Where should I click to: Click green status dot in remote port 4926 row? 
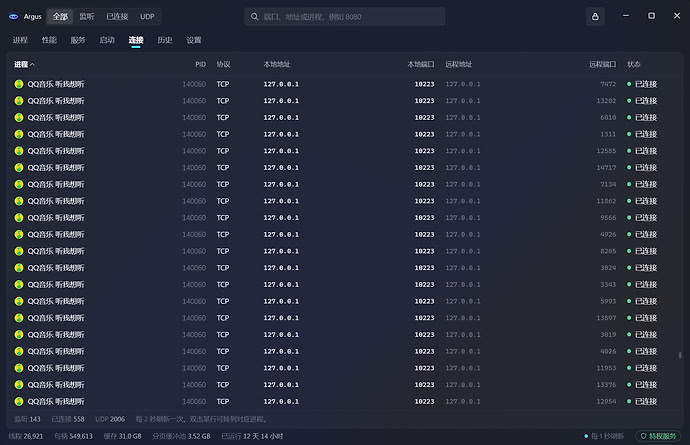pos(629,235)
